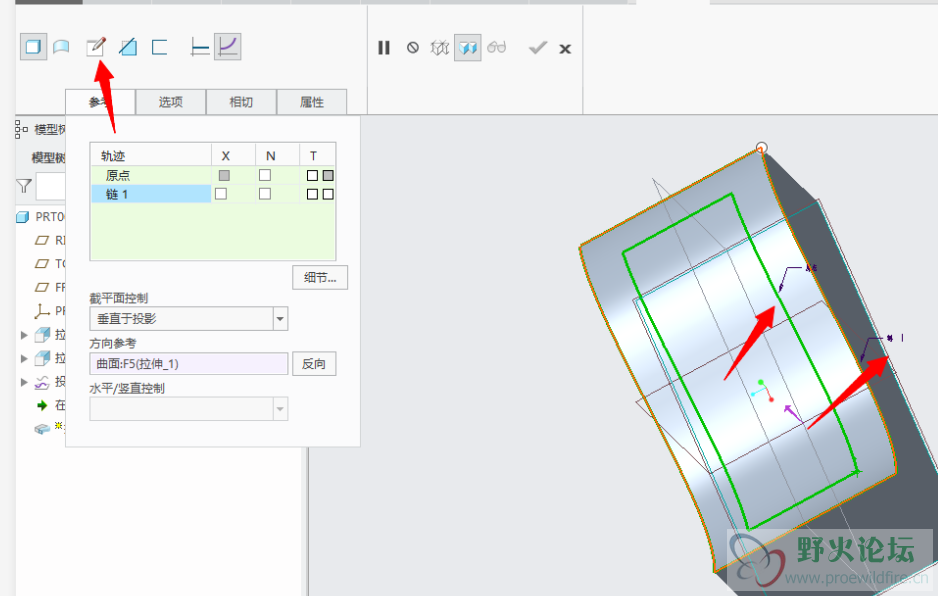The width and height of the screenshot is (938, 596).
Task: Toggle the first T checkbox for 原点
Action: (312, 175)
